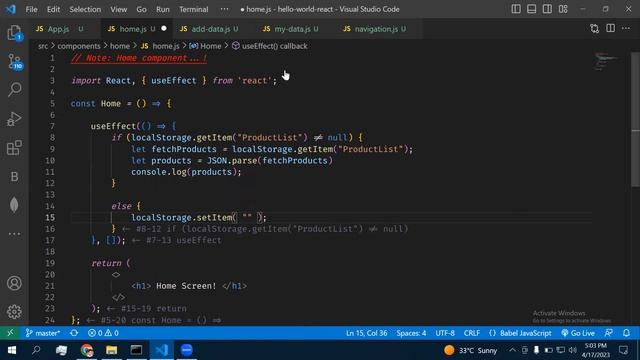This screenshot has height=360, width=640.
Task: Click line number 15 in gutter
Action: (x=50, y=218)
